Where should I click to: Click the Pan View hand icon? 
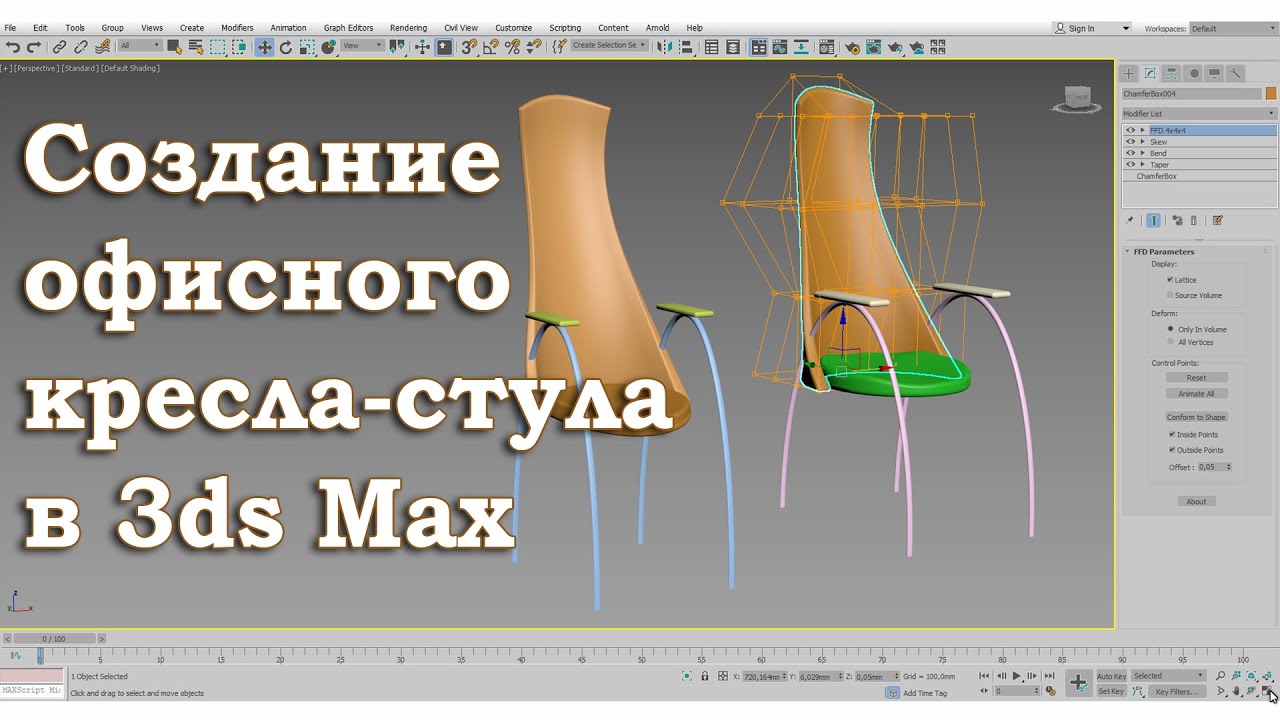click(1236, 691)
